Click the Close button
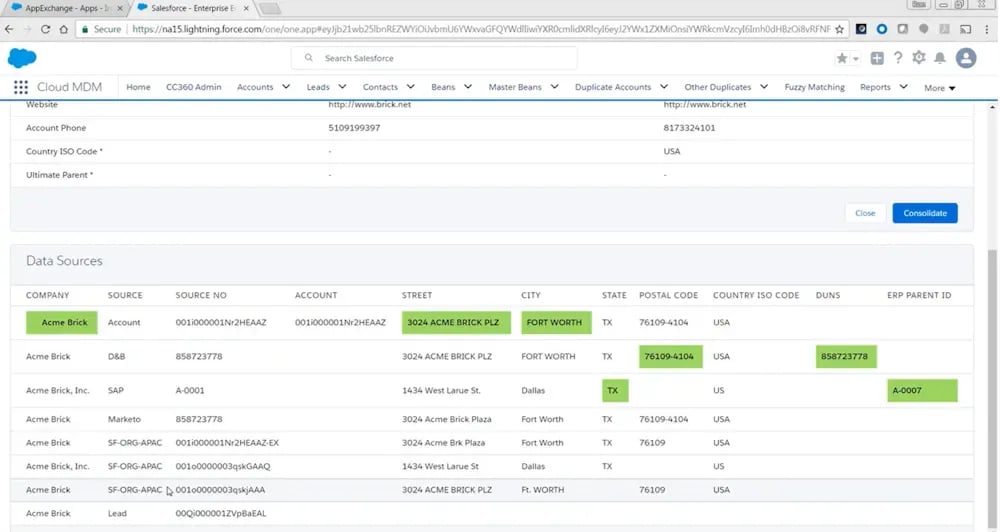1000x532 pixels. click(865, 213)
